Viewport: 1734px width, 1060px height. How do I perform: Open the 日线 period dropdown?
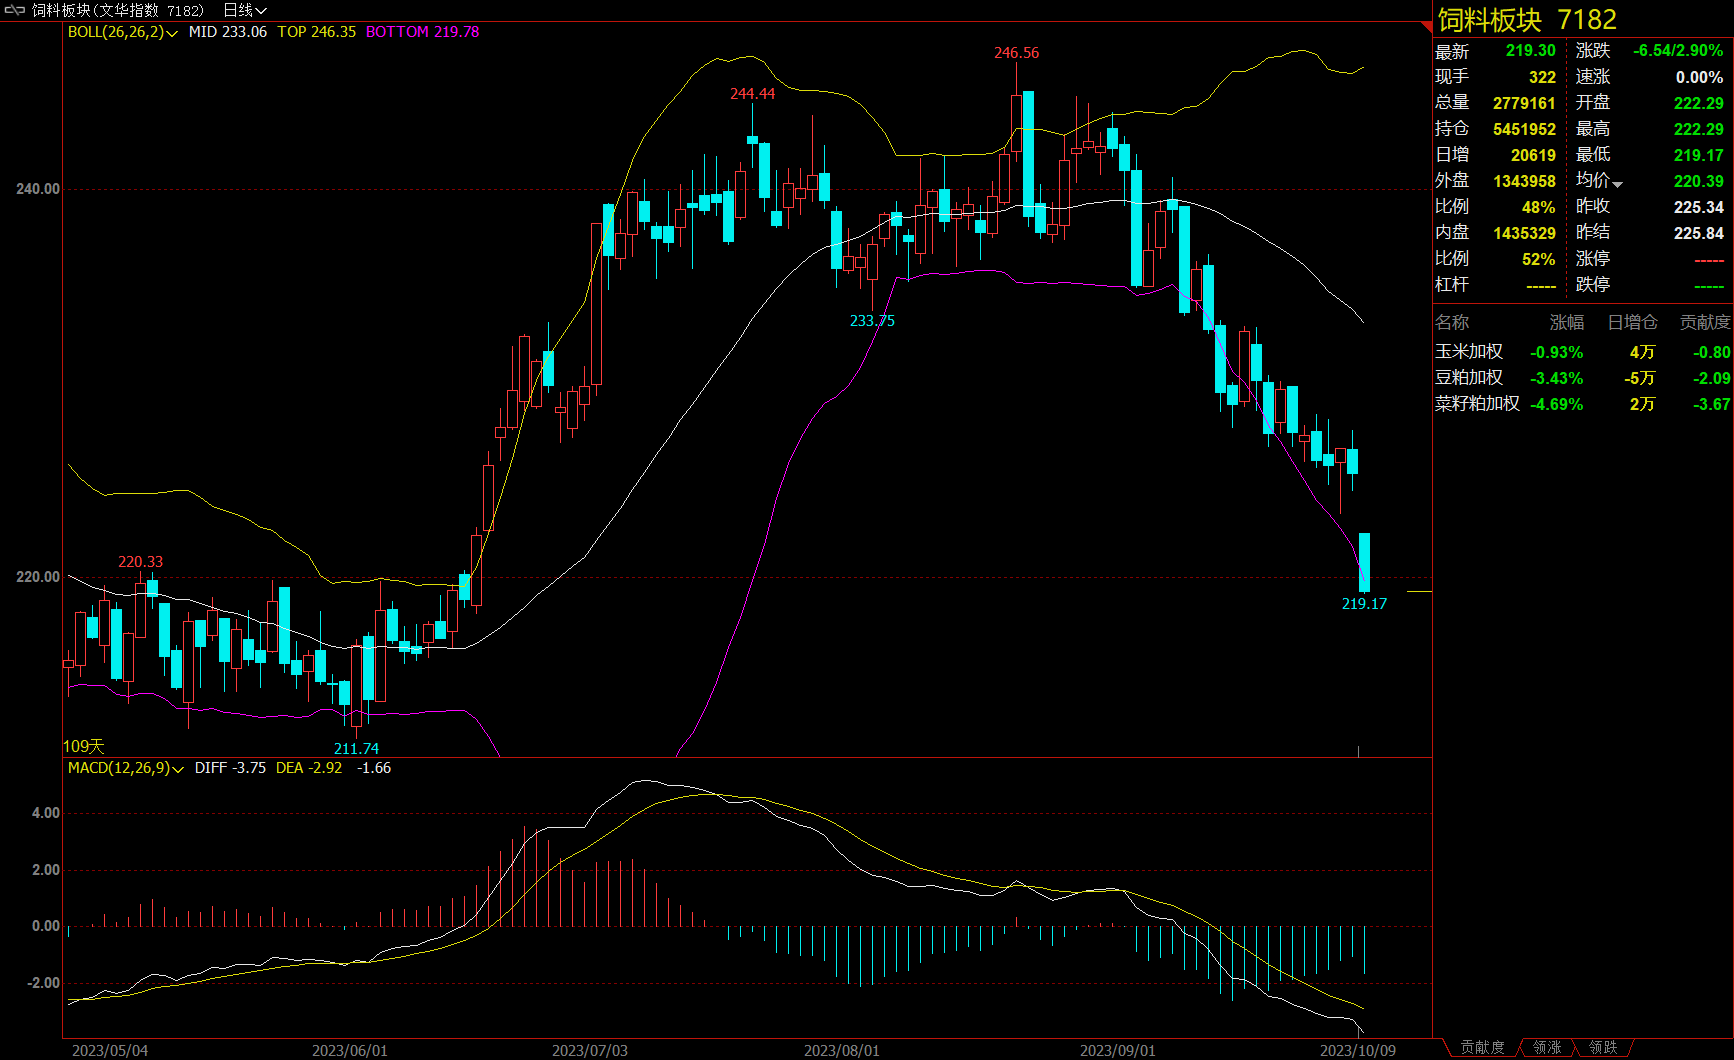click(x=245, y=10)
